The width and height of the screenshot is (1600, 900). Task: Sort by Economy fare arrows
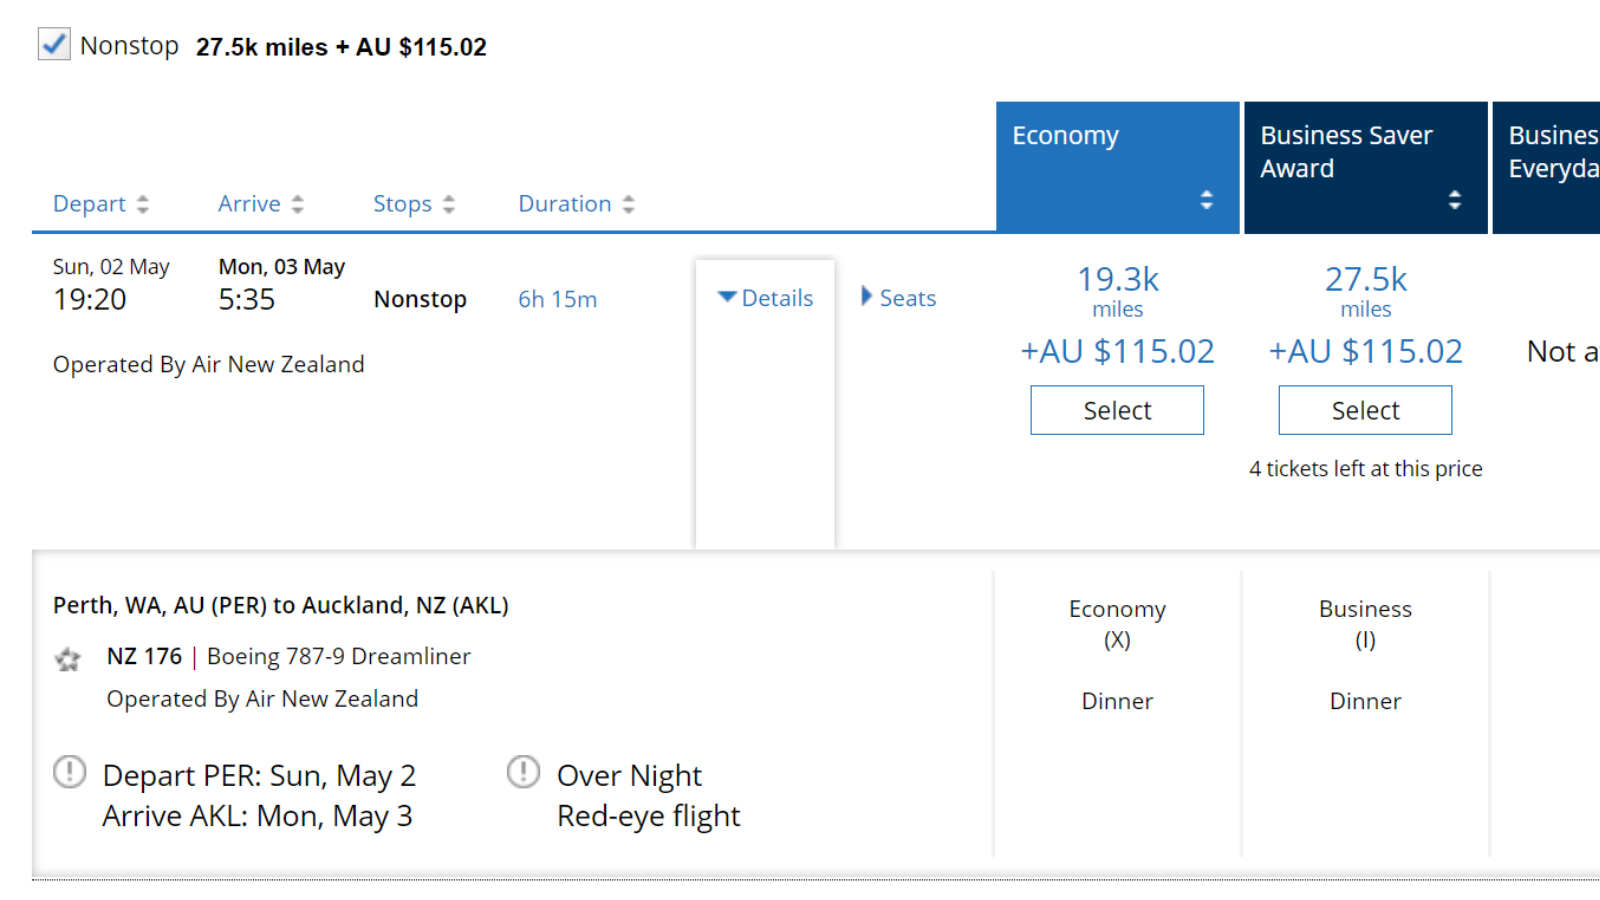click(1207, 200)
